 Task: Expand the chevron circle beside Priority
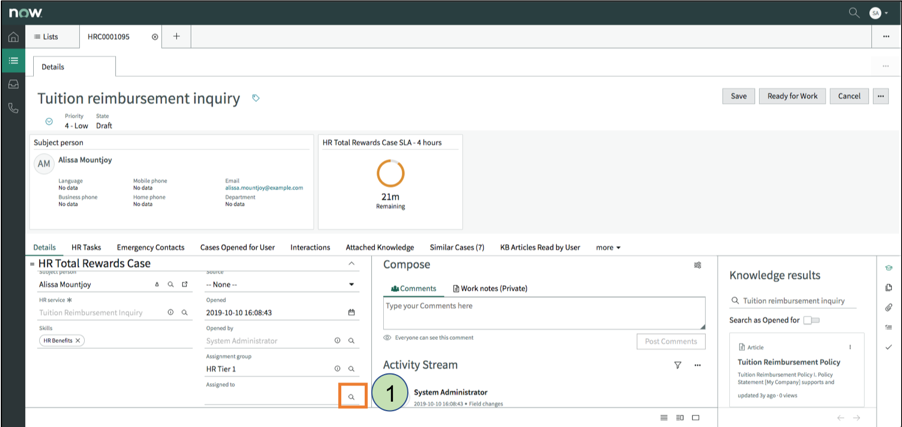[x=49, y=121]
